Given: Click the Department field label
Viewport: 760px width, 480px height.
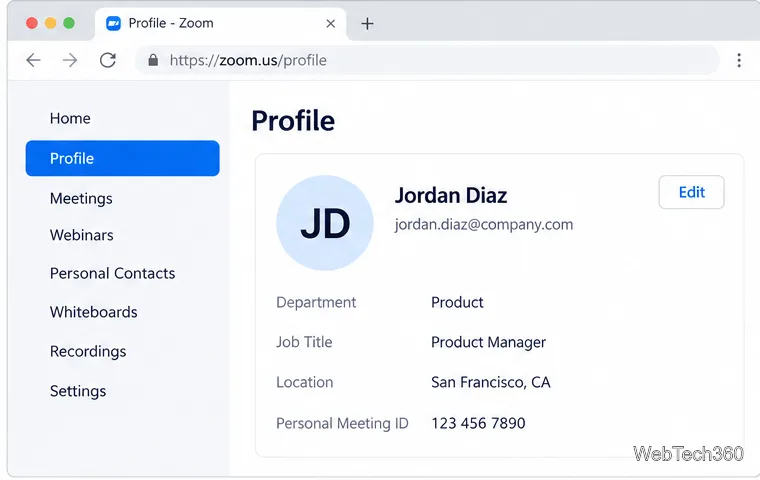Looking at the screenshot, I should [x=316, y=303].
